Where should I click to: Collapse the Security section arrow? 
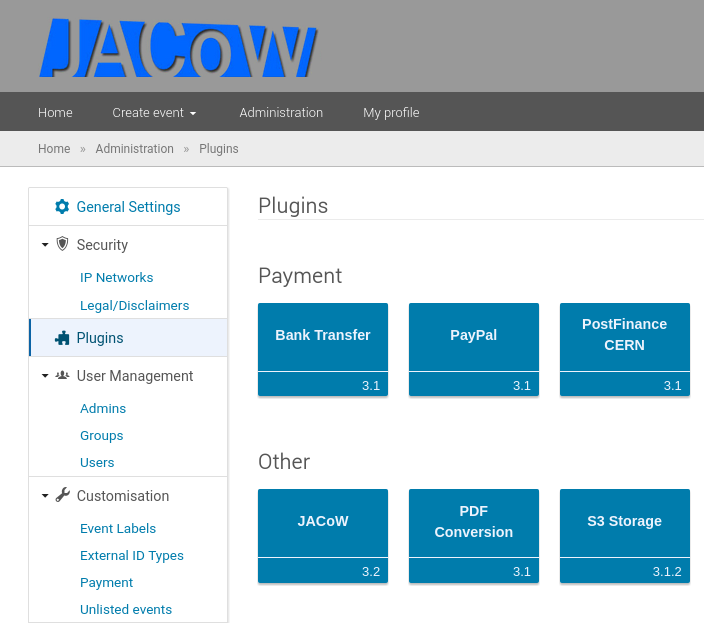(45, 245)
